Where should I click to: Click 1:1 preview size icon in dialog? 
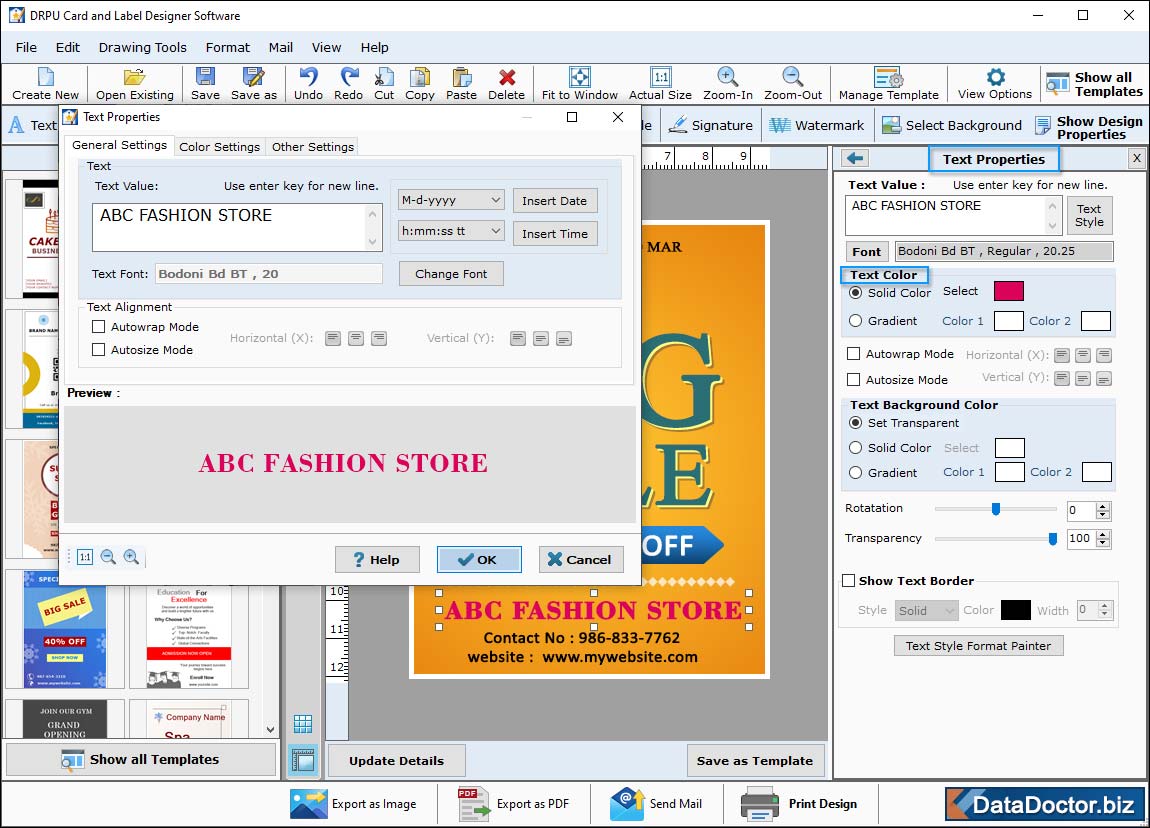85,557
